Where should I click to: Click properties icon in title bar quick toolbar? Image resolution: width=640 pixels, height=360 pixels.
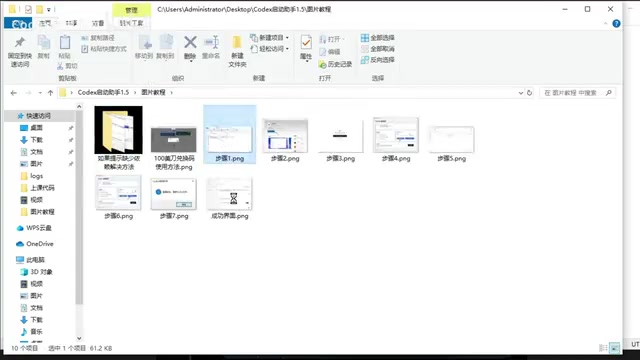click(28, 9)
